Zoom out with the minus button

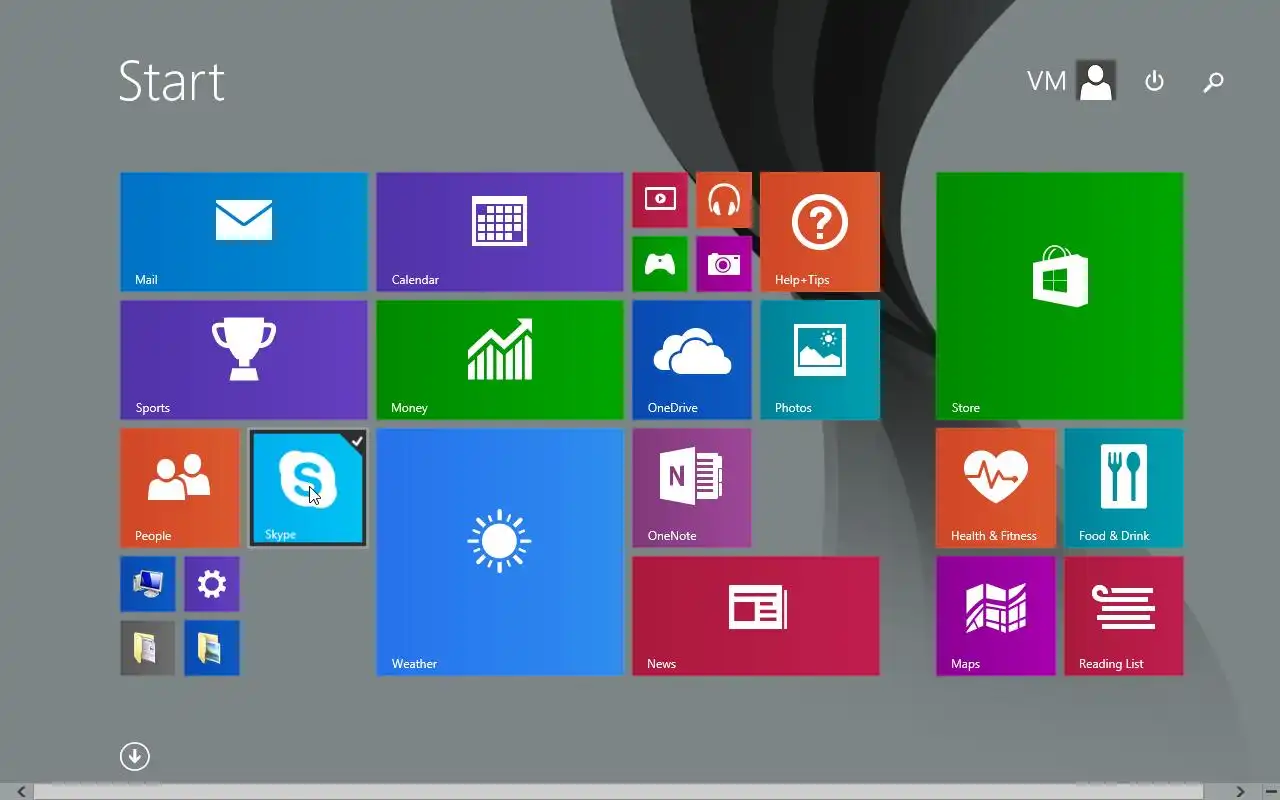coord(1270,792)
